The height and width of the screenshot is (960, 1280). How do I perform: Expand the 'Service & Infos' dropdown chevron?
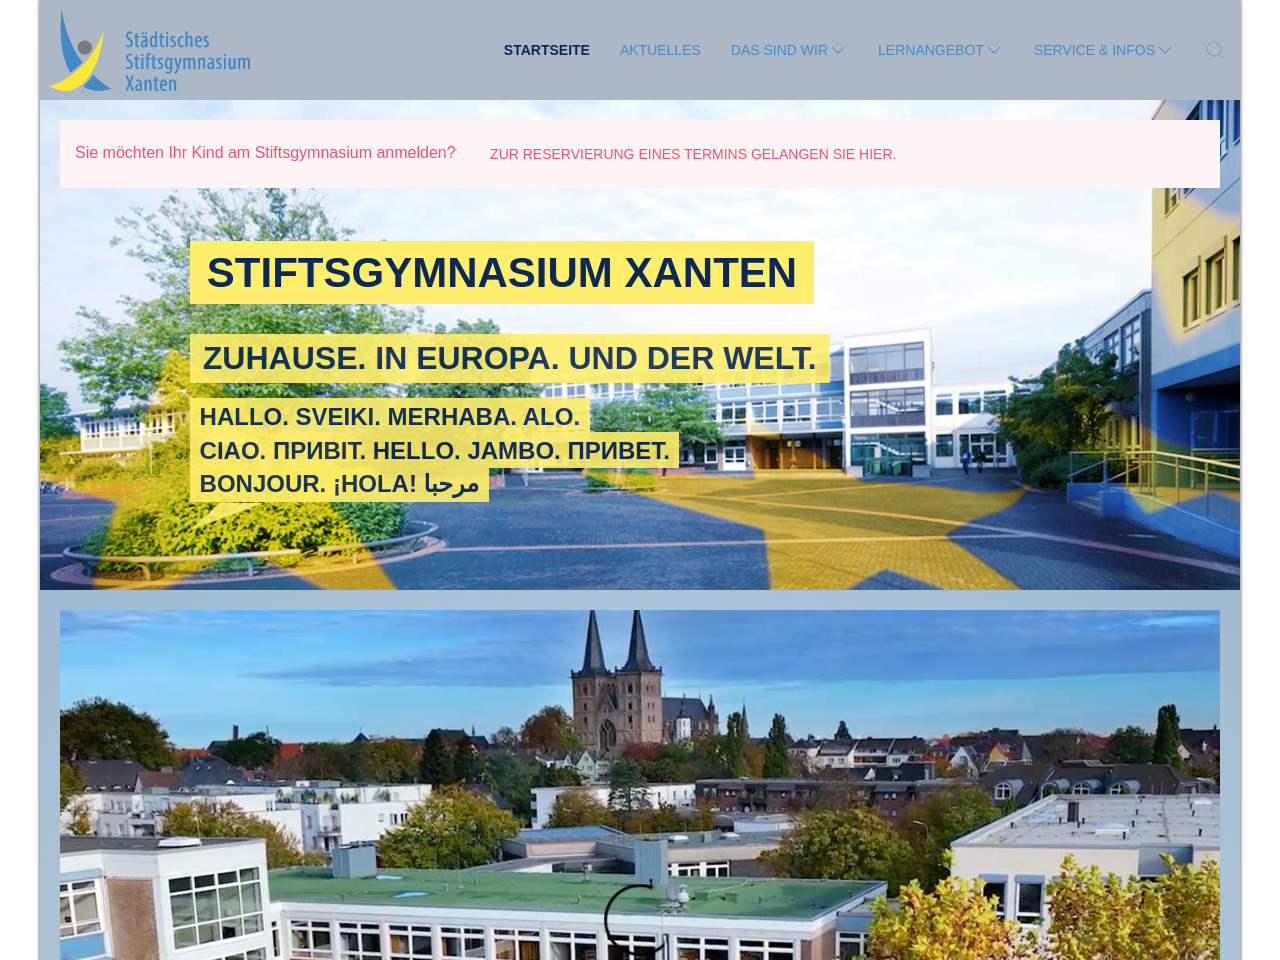(1165, 50)
